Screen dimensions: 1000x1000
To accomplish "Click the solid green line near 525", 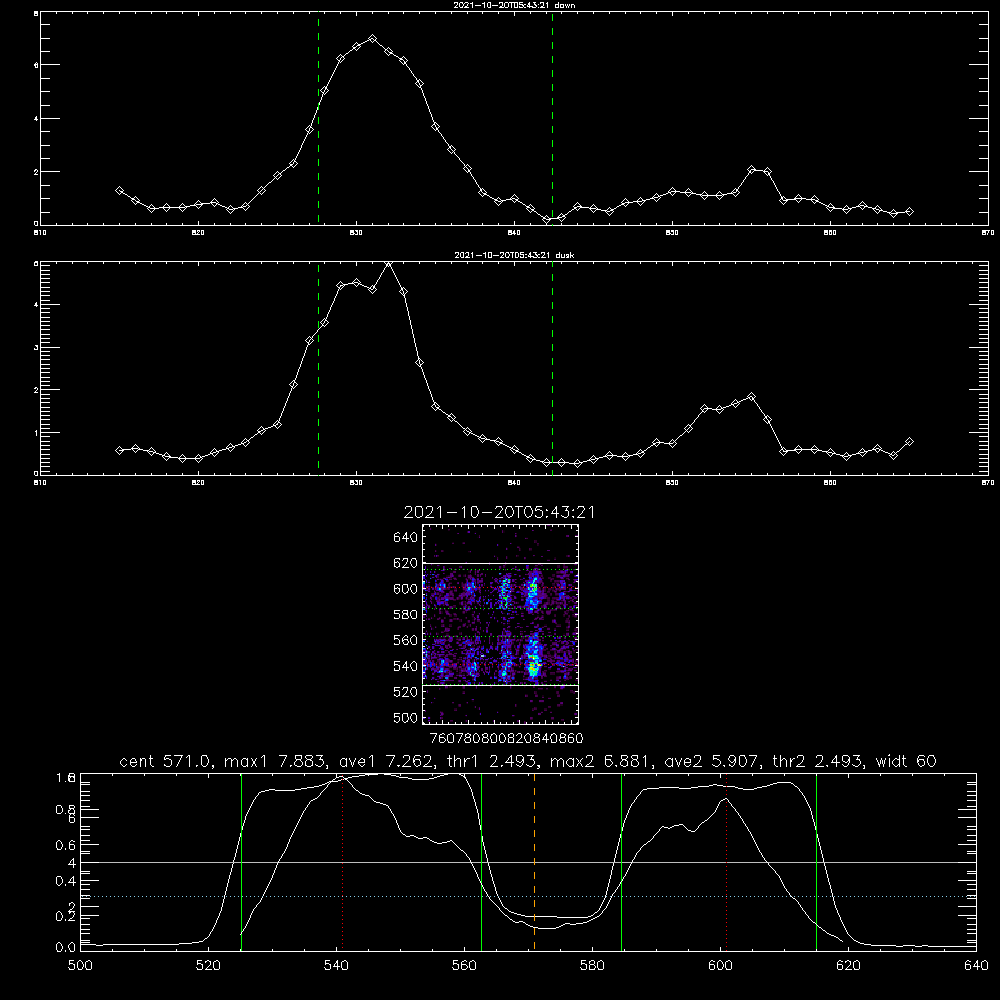I will coord(241,862).
